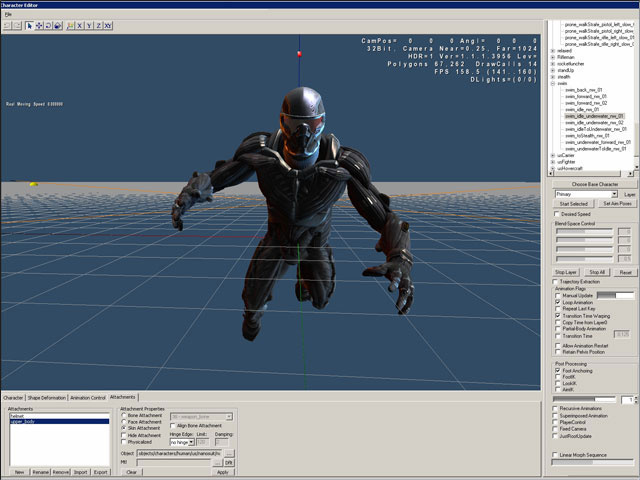640x480 pixels.
Task: Activate the Move tool icon
Action: coord(39,25)
